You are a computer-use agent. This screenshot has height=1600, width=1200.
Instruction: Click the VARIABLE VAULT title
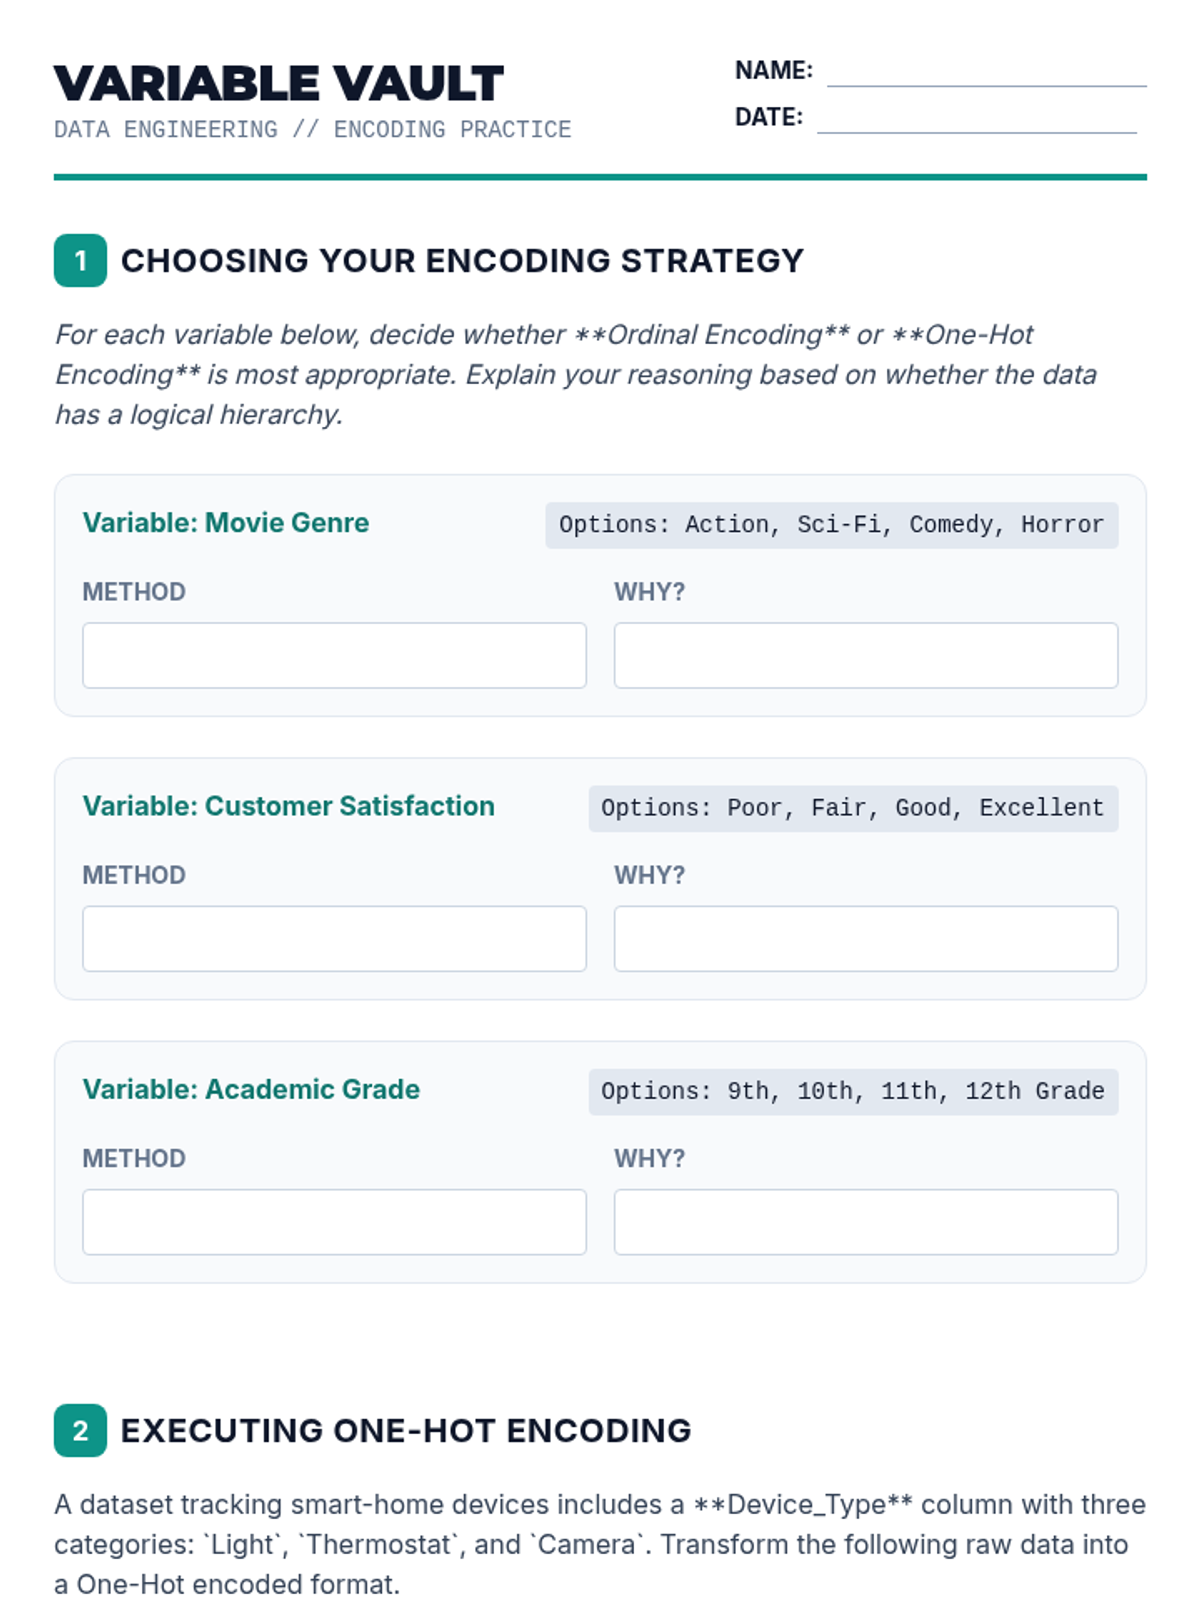279,84
